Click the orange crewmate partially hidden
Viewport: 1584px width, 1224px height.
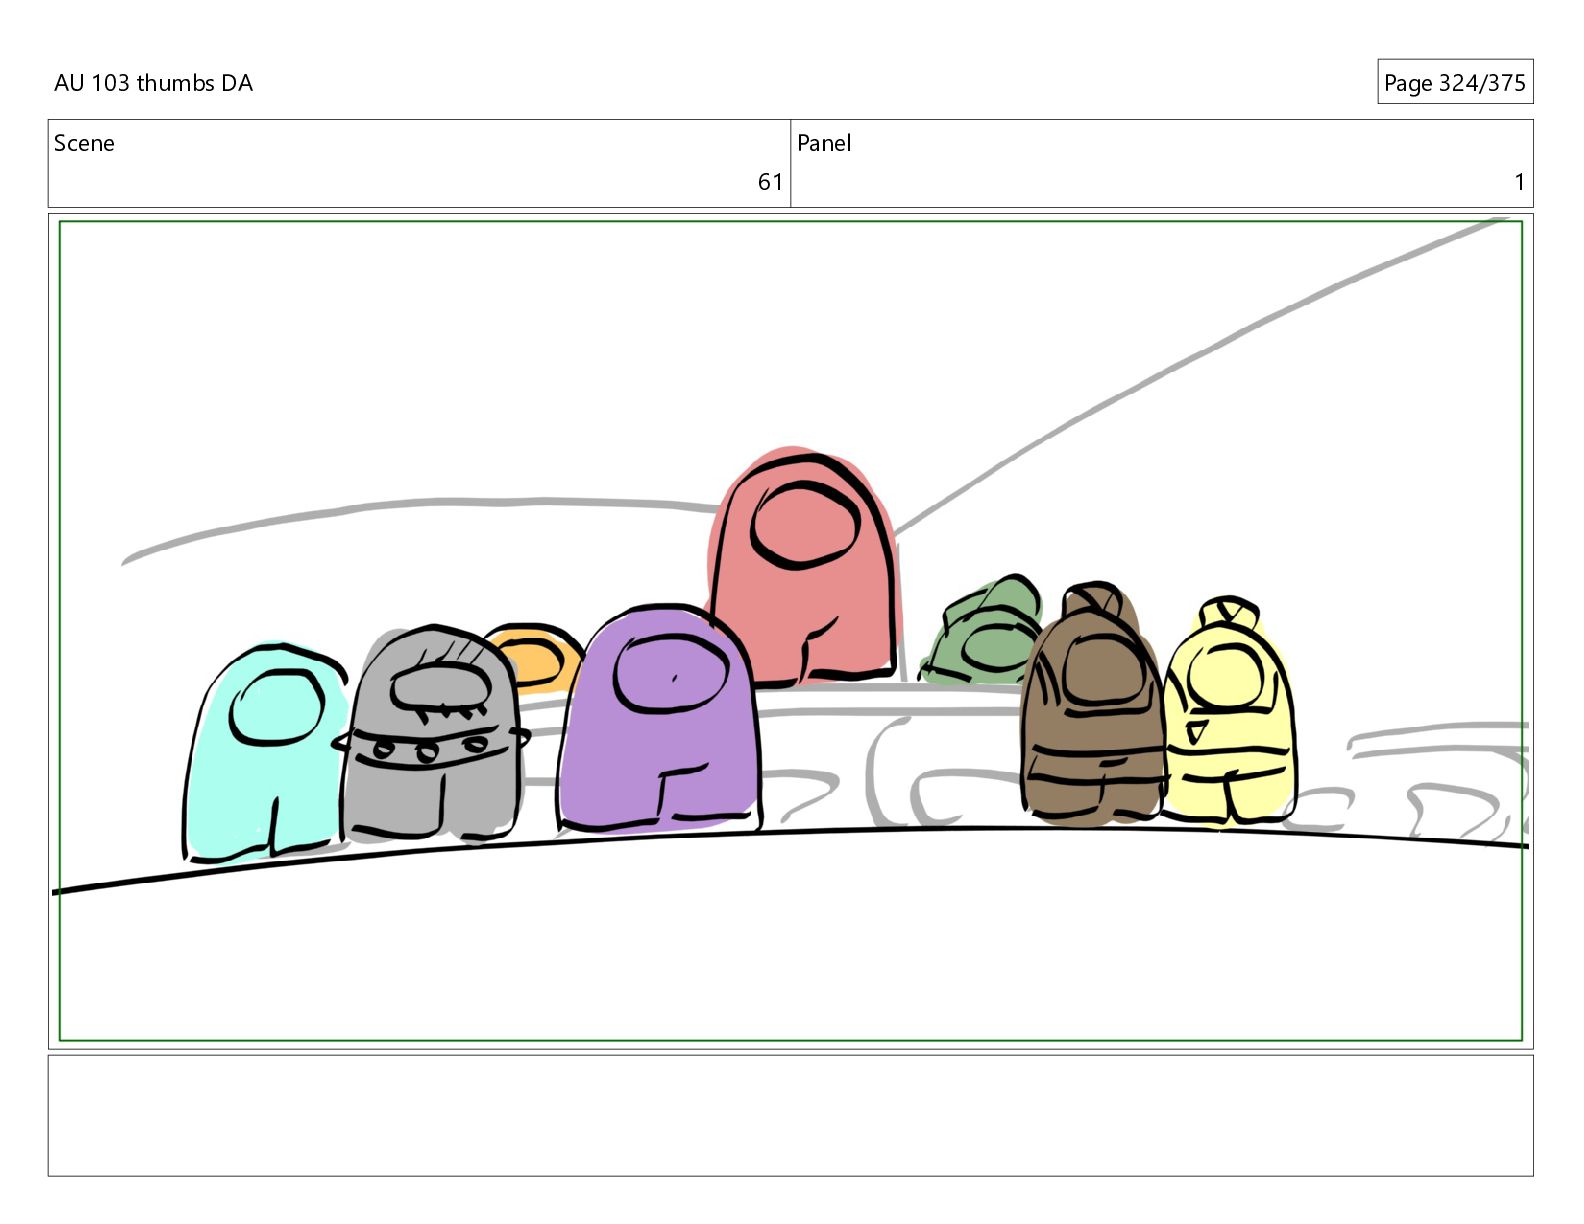536,657
